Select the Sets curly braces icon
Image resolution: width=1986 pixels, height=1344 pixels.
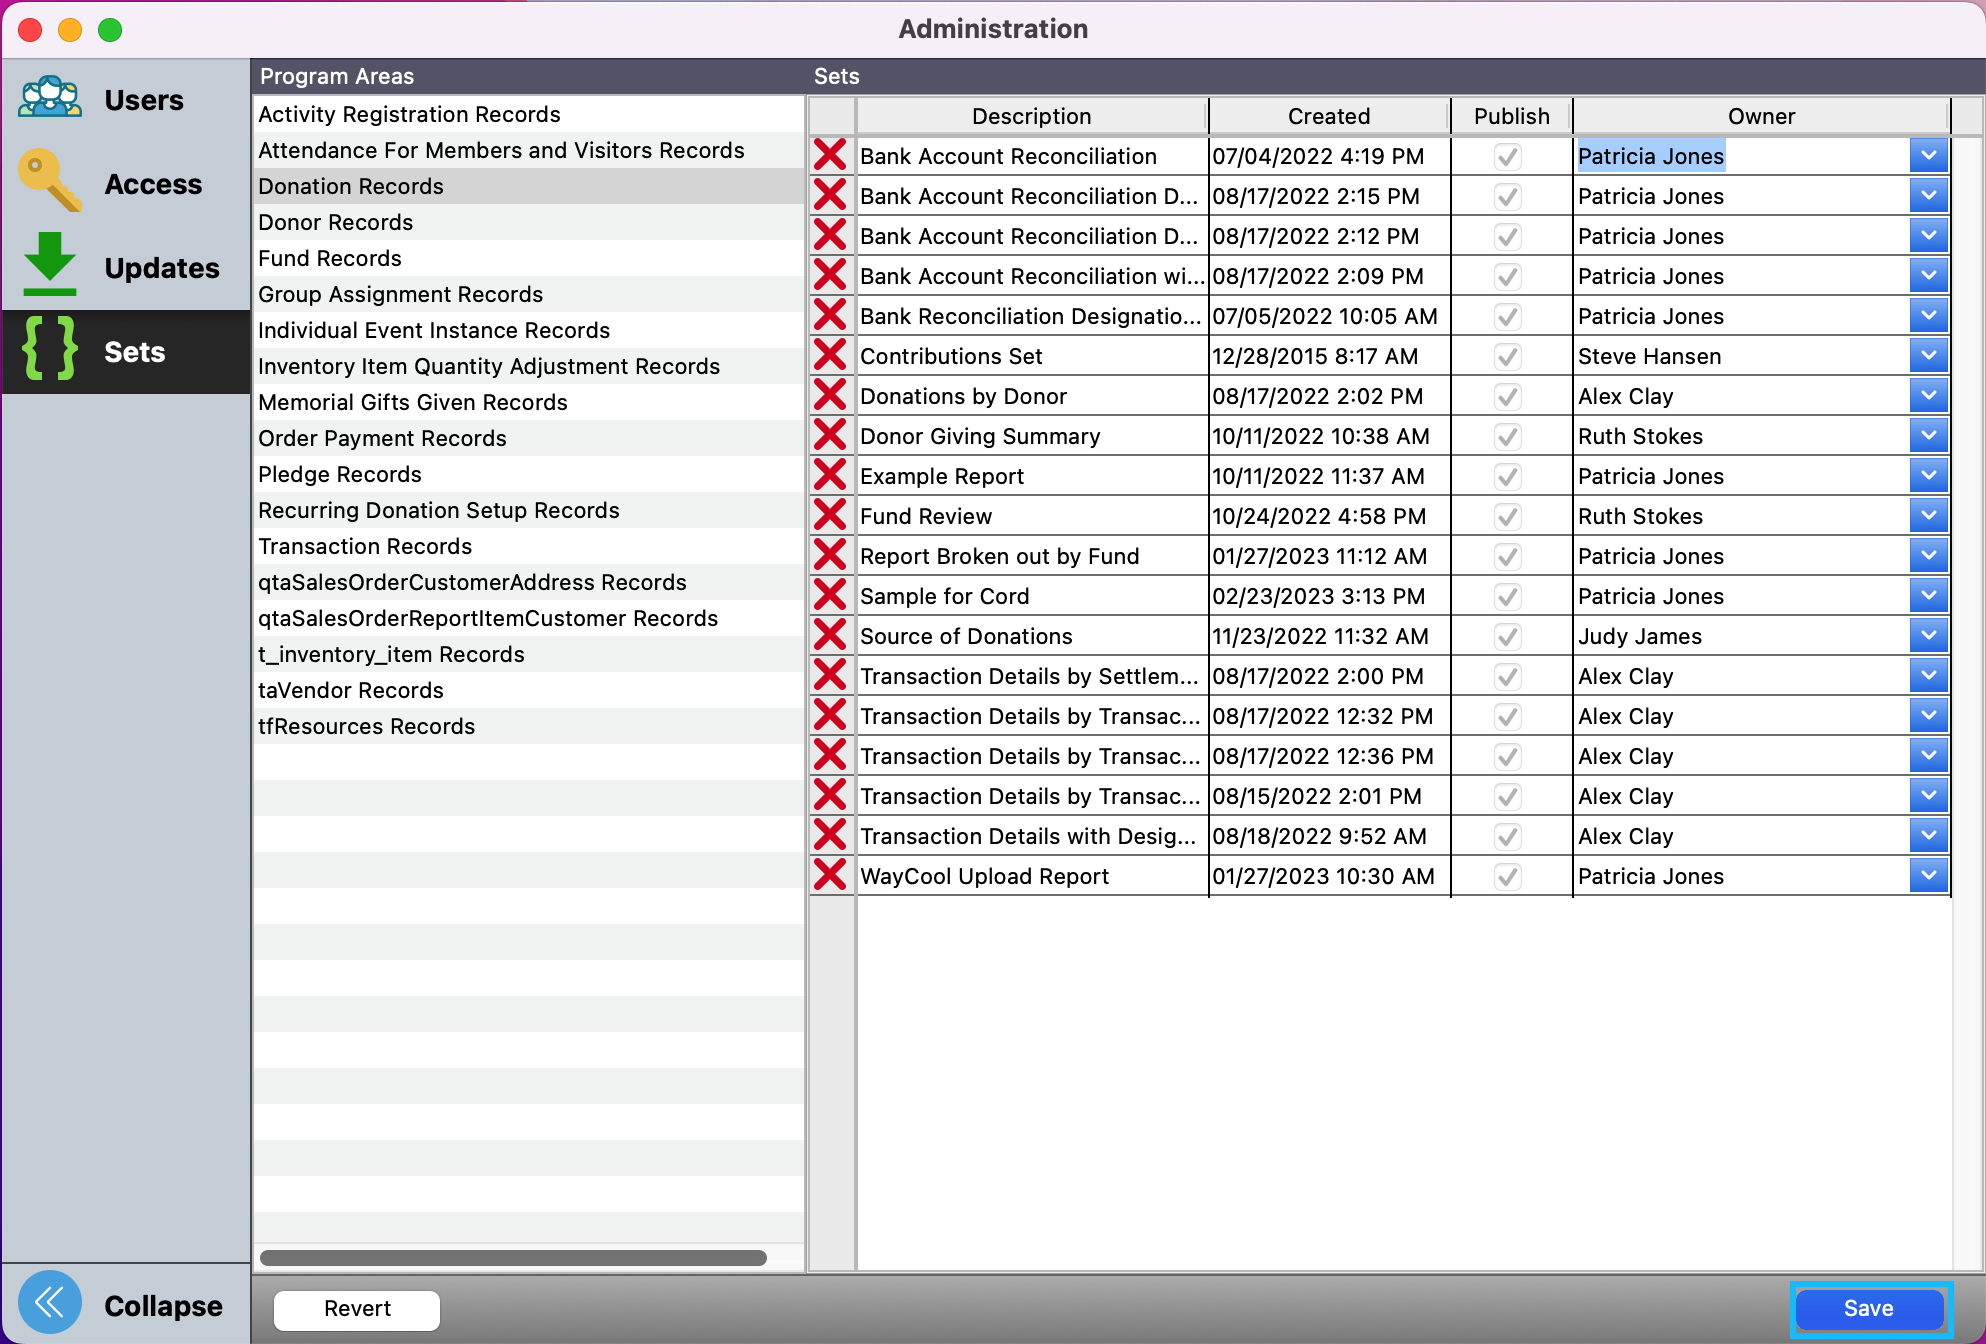pos(50,350)
